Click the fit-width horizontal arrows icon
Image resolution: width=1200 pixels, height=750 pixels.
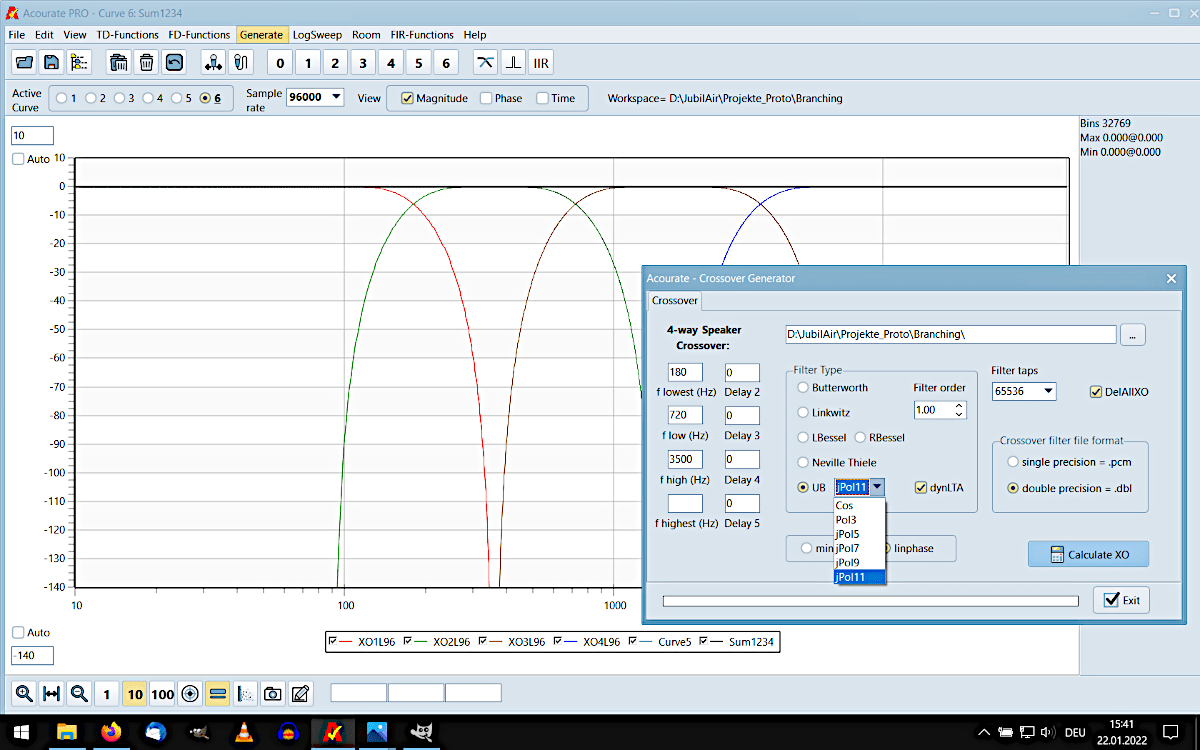[52, 693]
